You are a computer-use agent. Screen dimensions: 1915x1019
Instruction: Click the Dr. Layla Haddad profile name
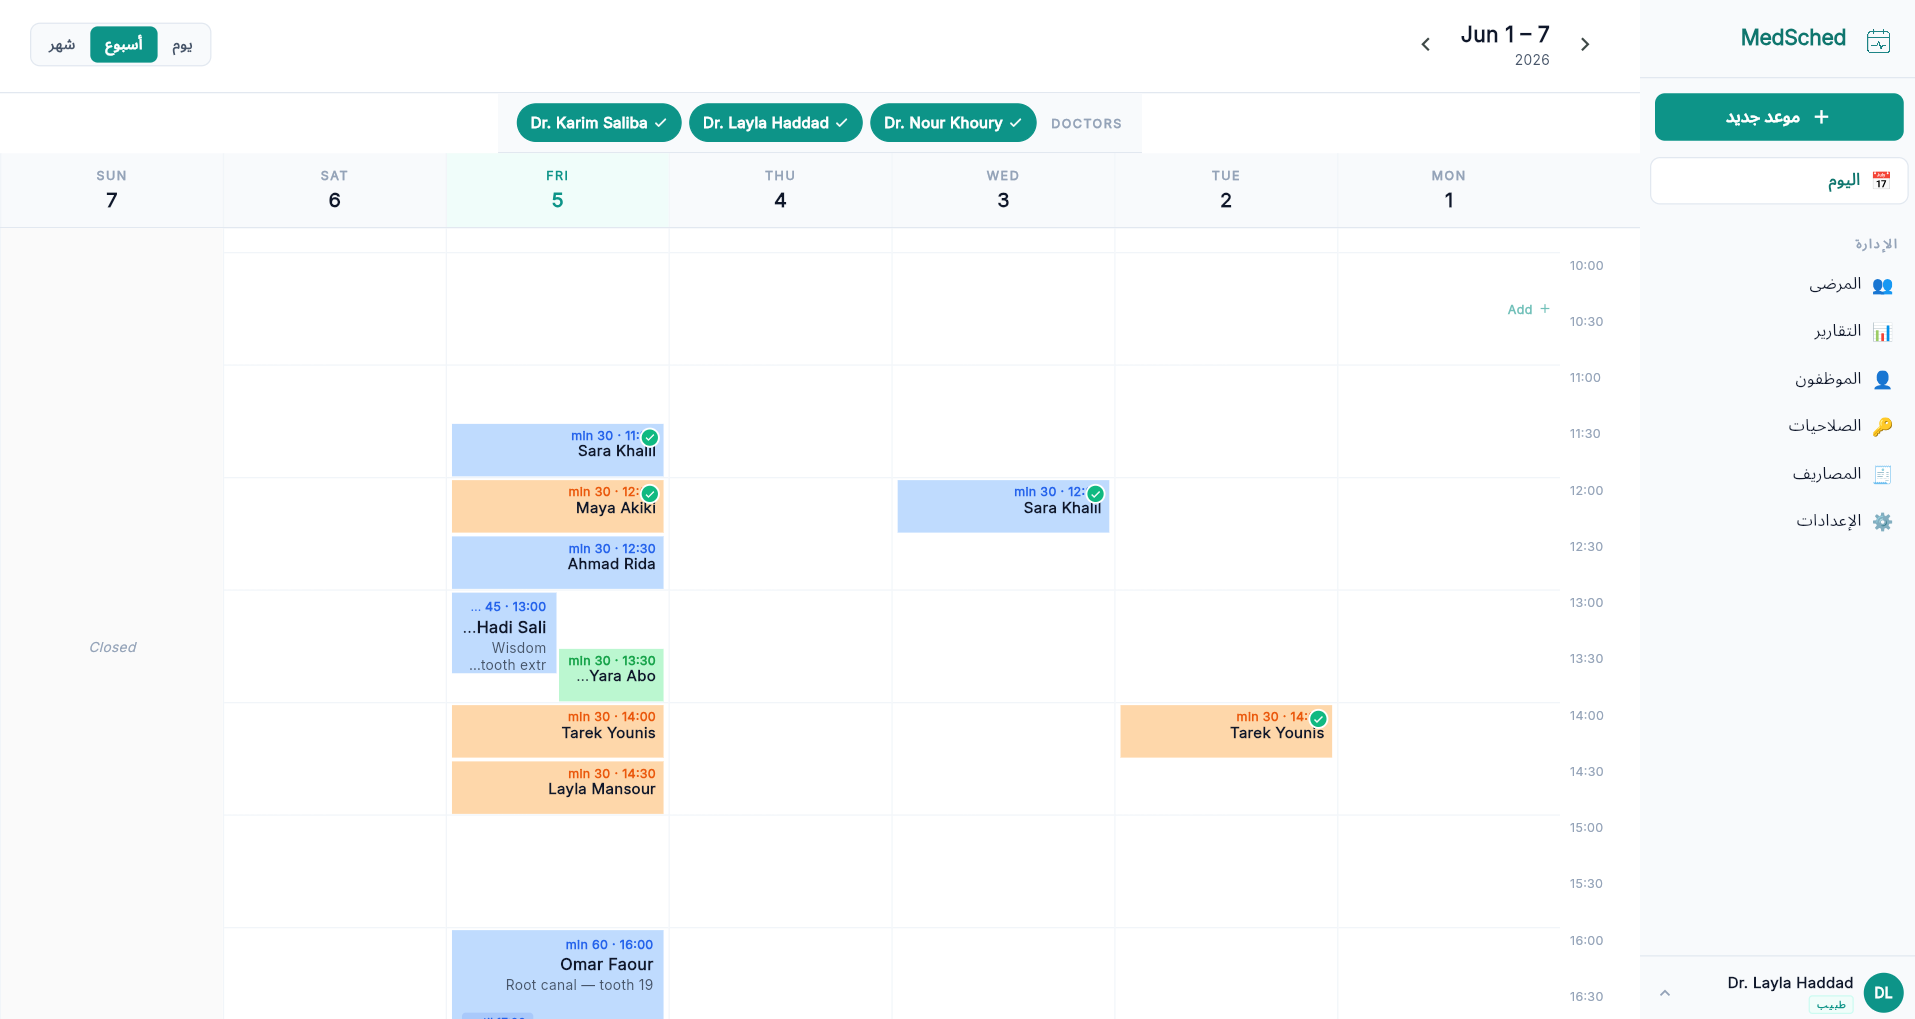(1790, 983)
